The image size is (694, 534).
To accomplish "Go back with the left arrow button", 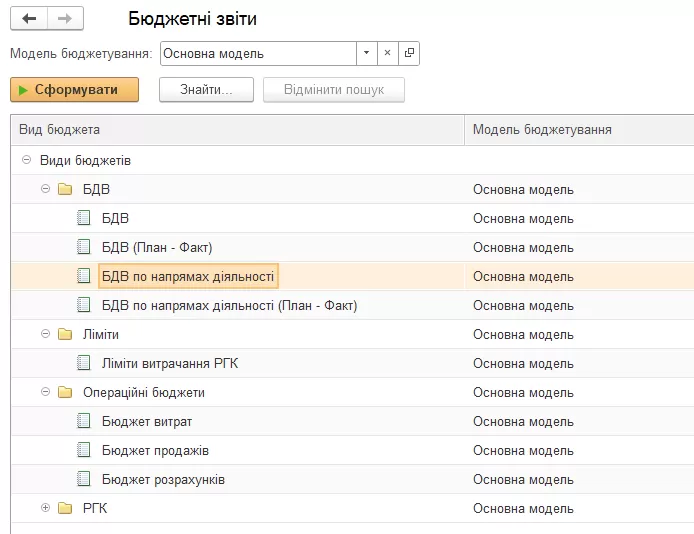I will click(29, 19).
